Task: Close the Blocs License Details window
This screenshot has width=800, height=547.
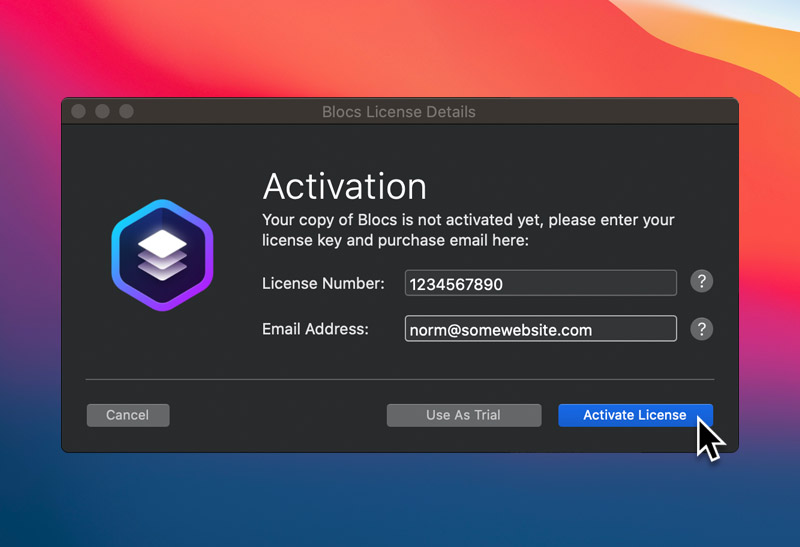Action: point(79,111)
